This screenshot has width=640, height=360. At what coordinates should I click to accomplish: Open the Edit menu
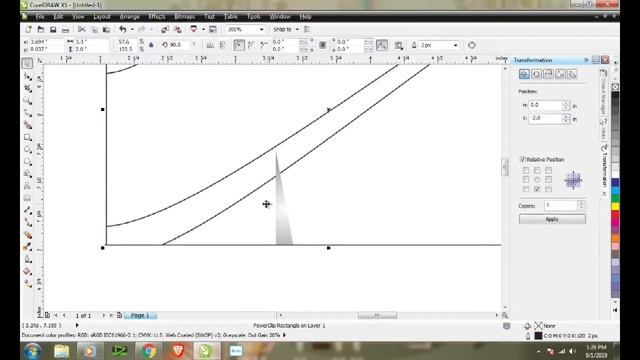click(x=58, y=17)
